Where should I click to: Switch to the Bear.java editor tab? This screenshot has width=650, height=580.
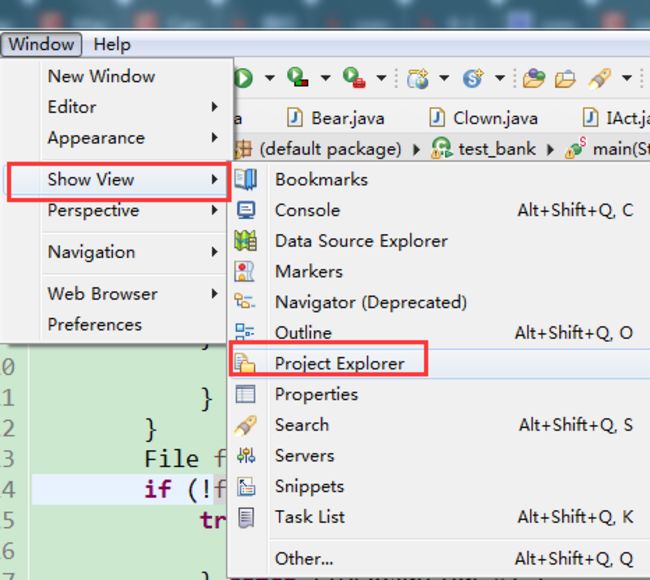click(x=336, y=118)
